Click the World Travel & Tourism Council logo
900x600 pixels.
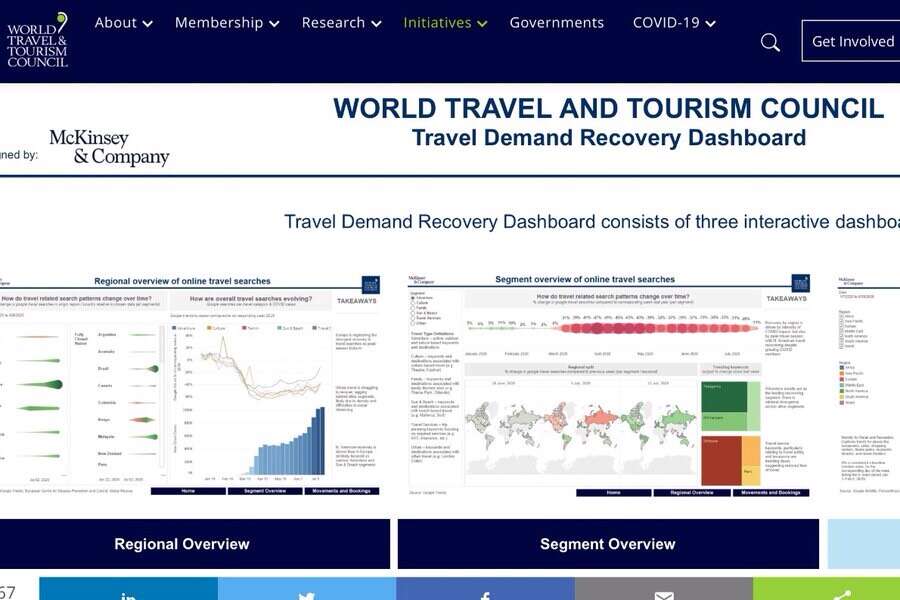coord(37,41)
